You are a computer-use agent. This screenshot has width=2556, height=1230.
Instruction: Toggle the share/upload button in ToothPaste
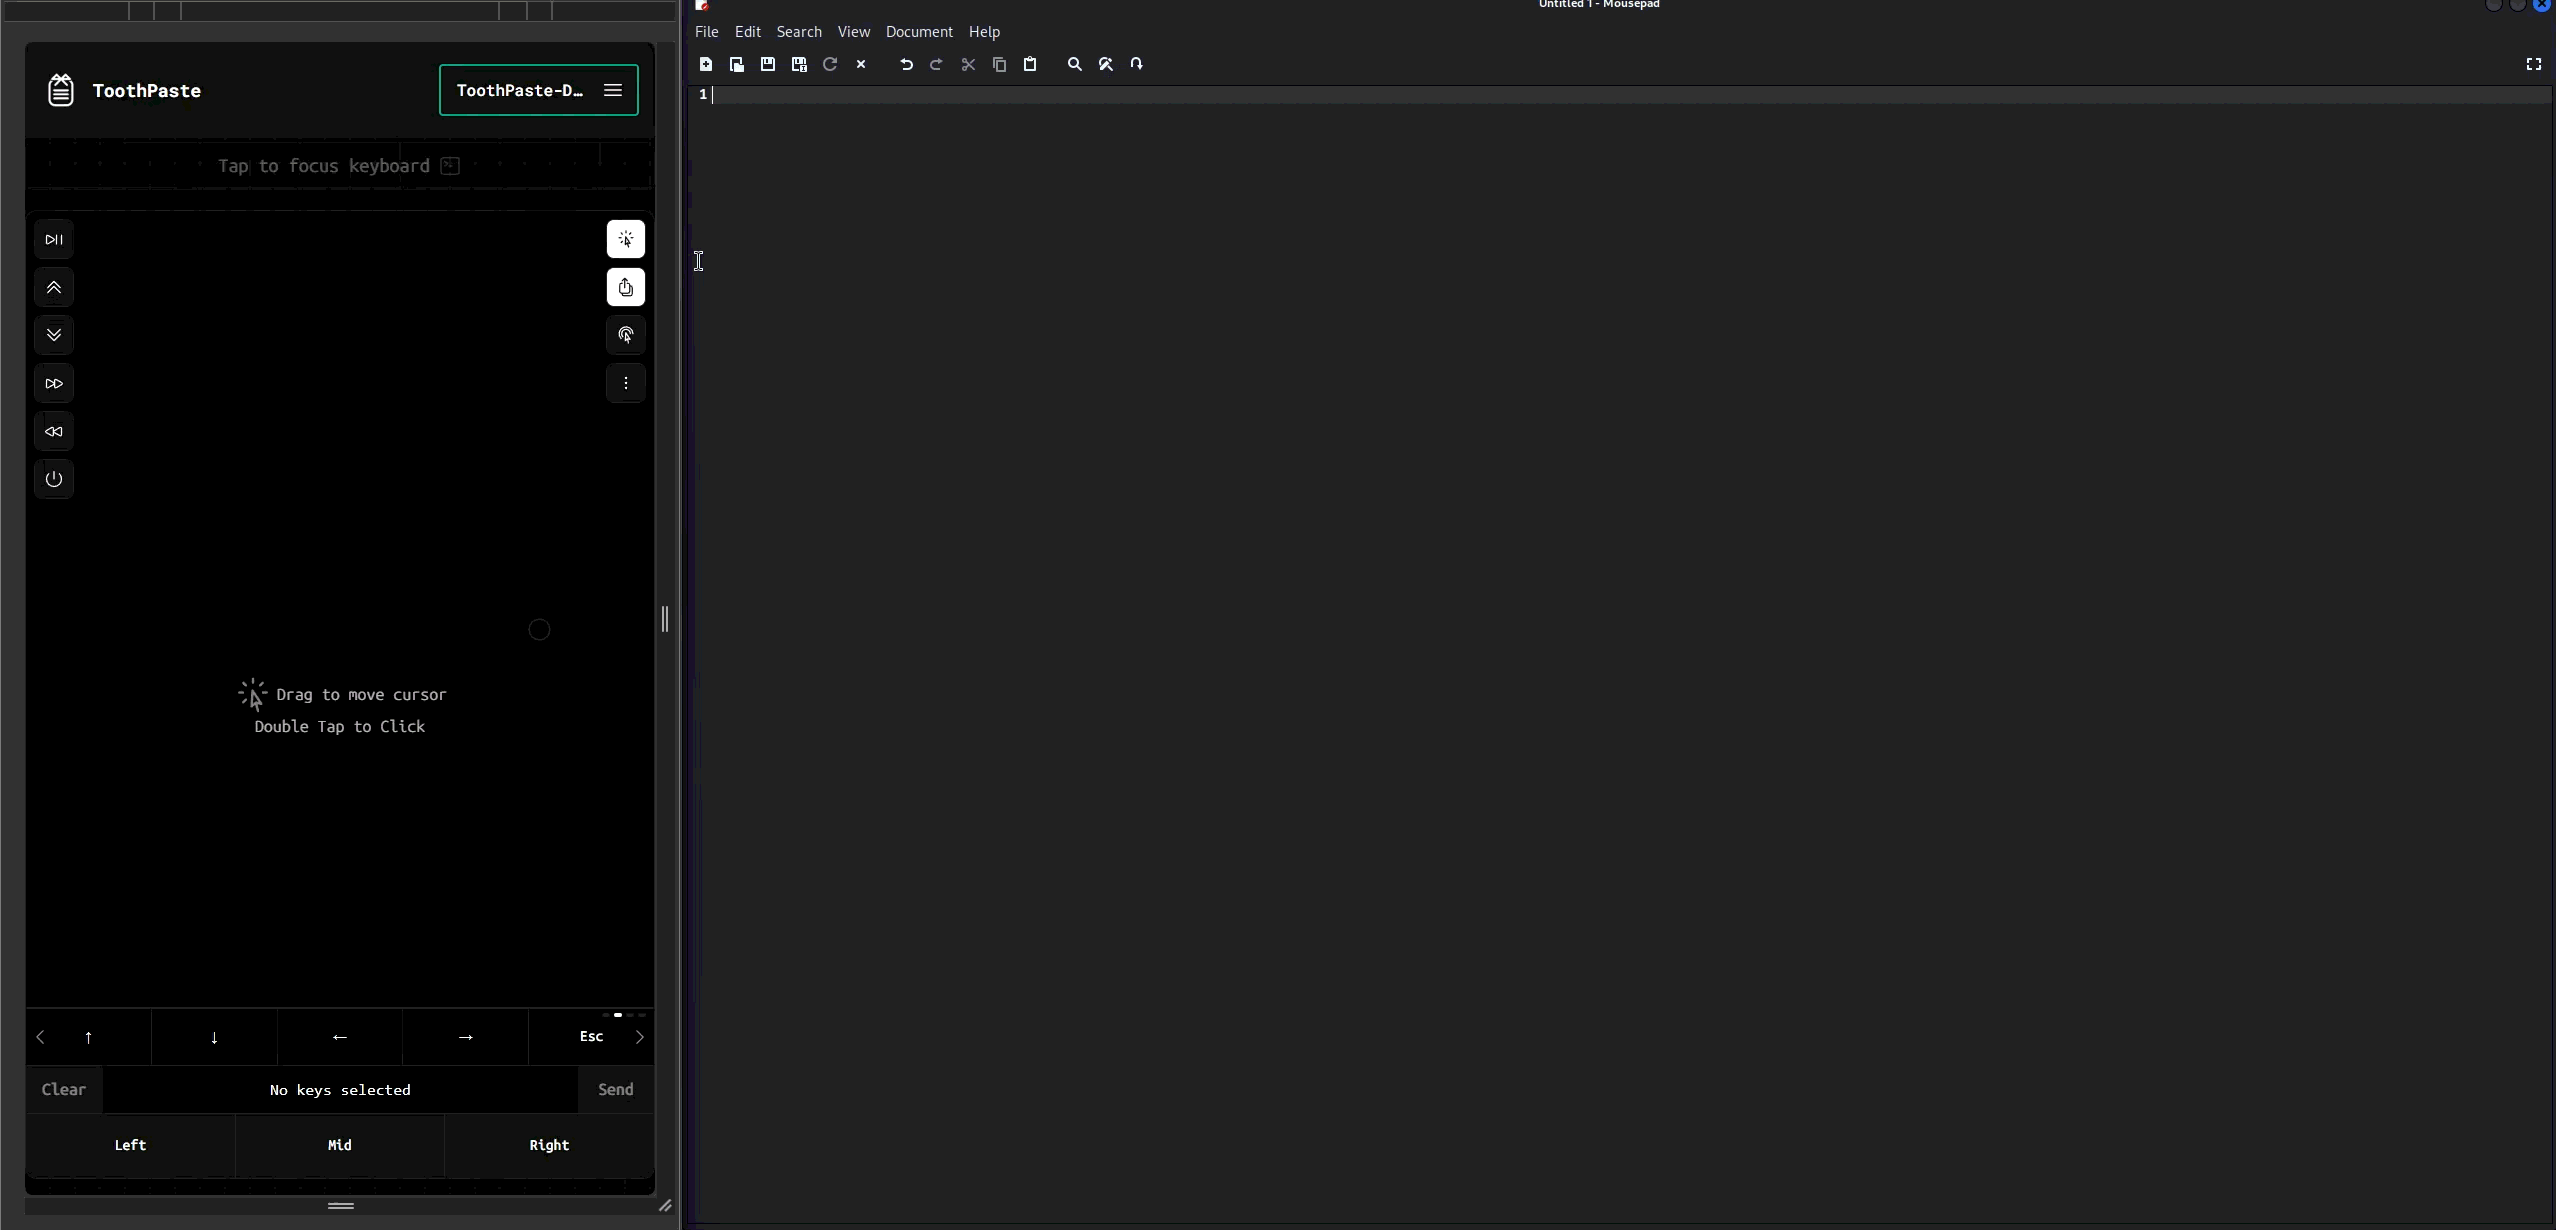(x=626, y=288)
